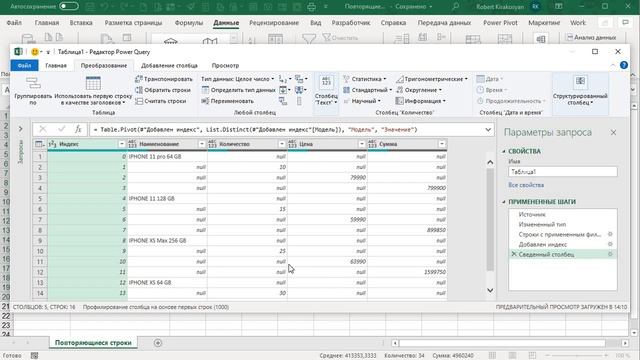
Task: Reverse rows in the table
Action: (163, 90)
